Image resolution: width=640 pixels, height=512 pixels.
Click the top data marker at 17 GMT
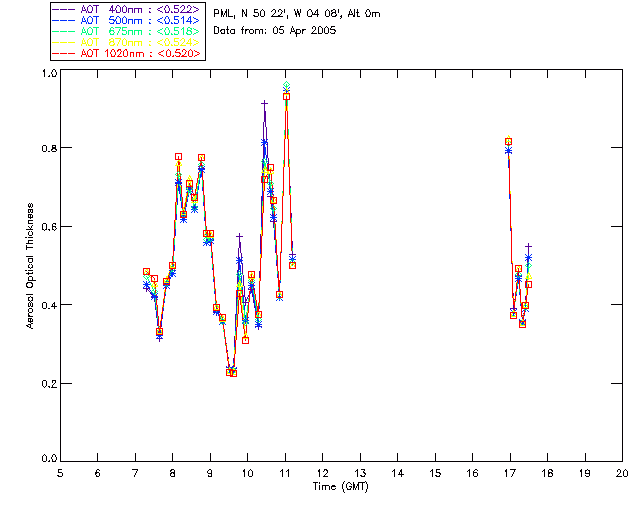pyautogui.click(x=509, y=142)
